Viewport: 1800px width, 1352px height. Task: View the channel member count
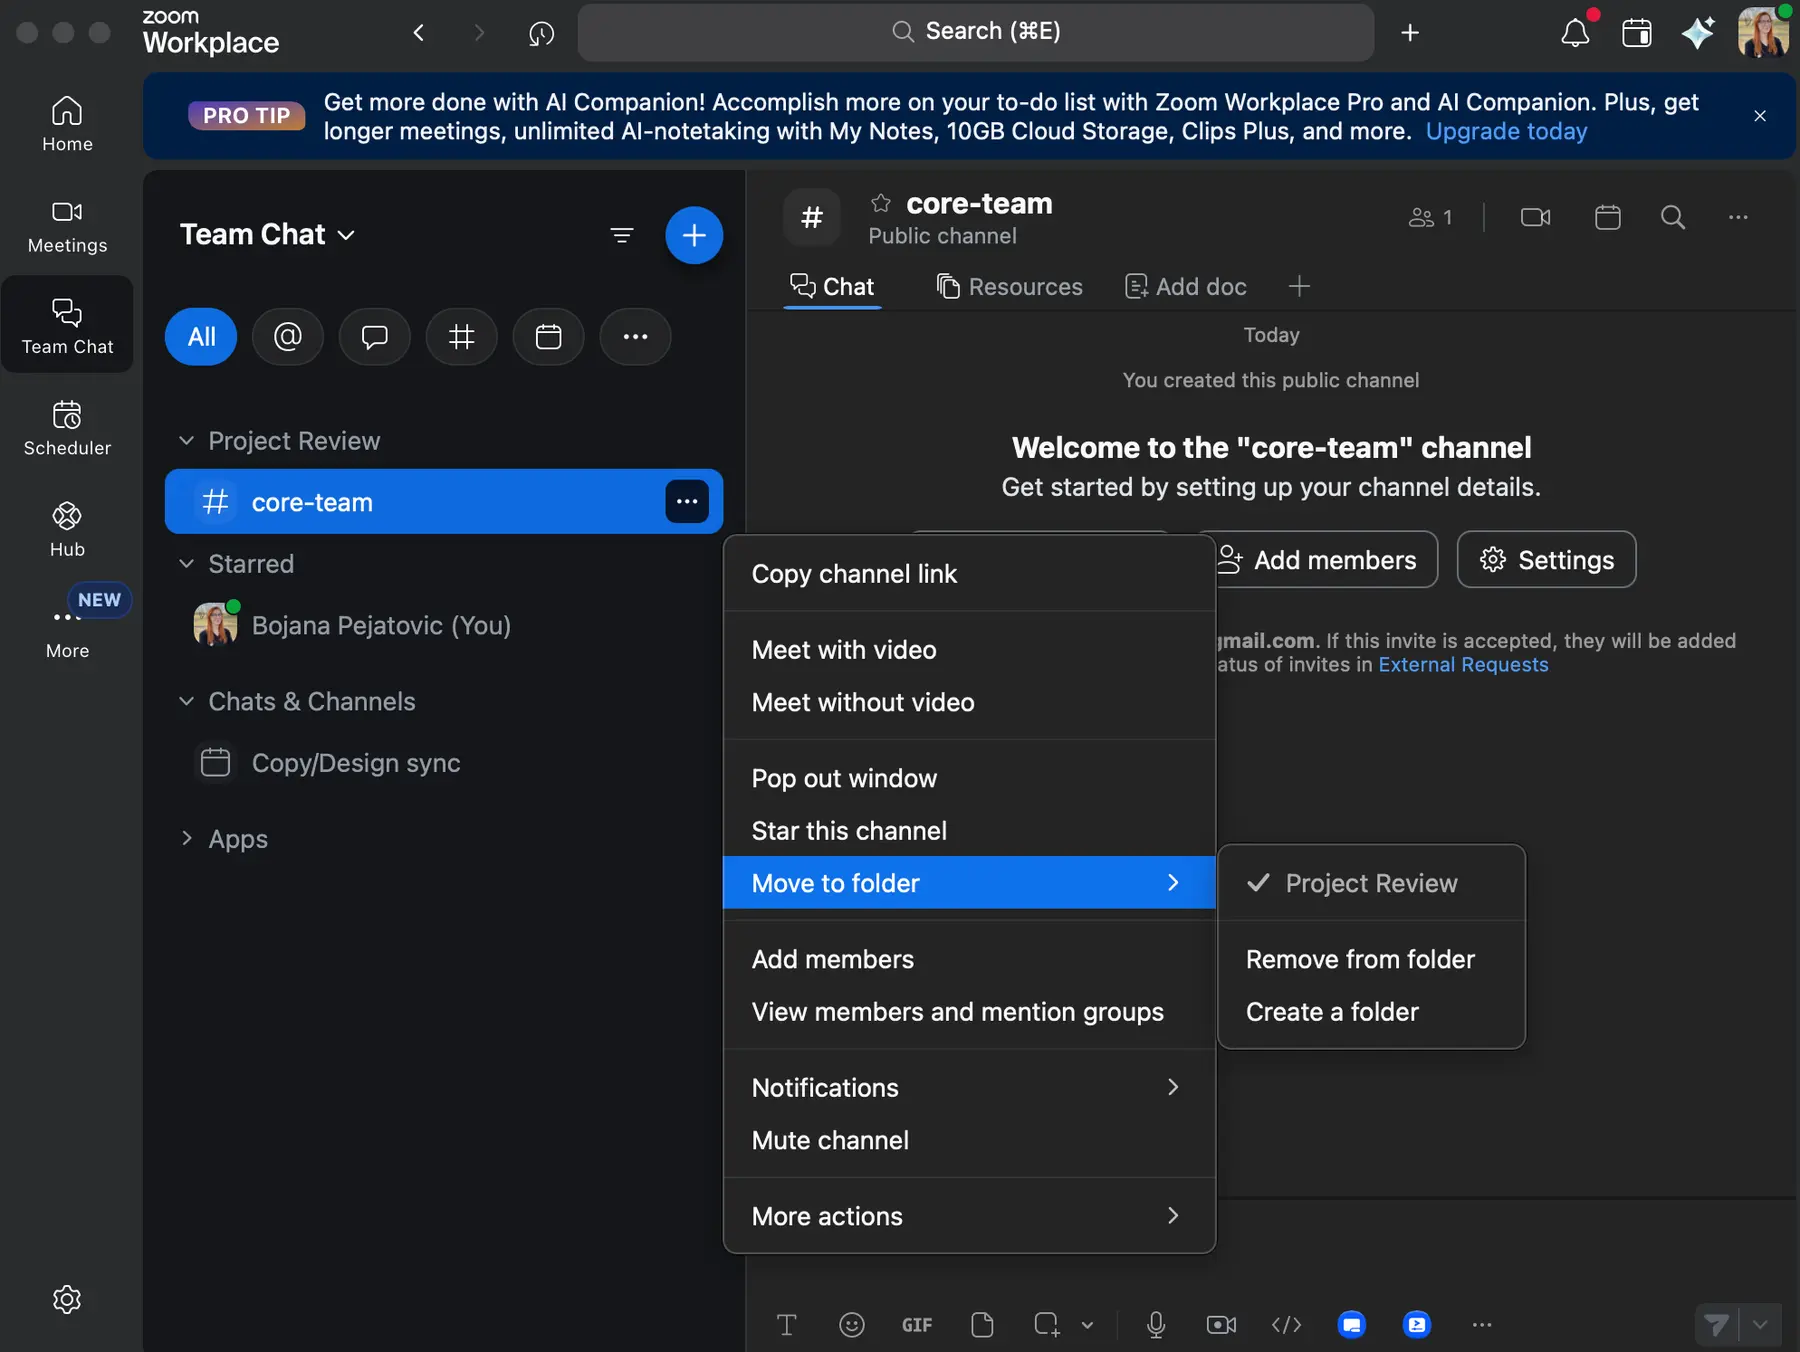1431,217
